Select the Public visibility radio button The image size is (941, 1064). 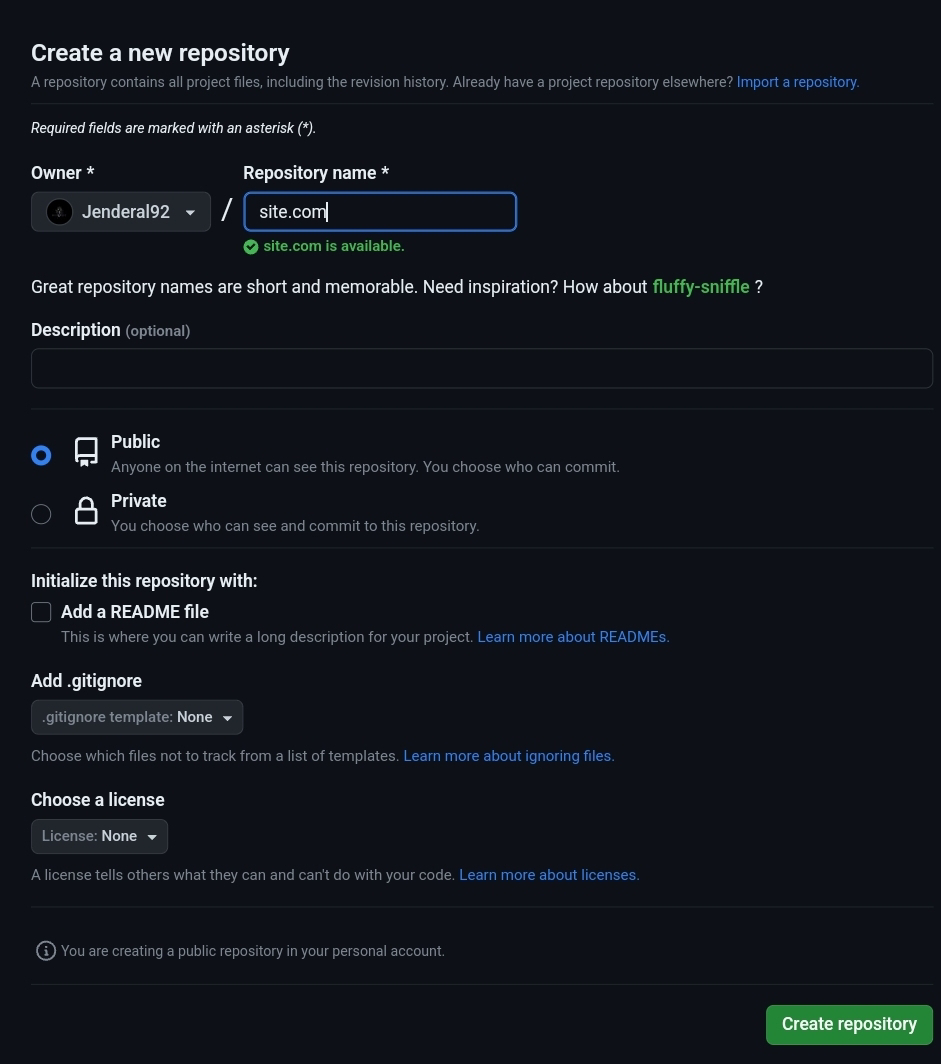click(41, 455)
